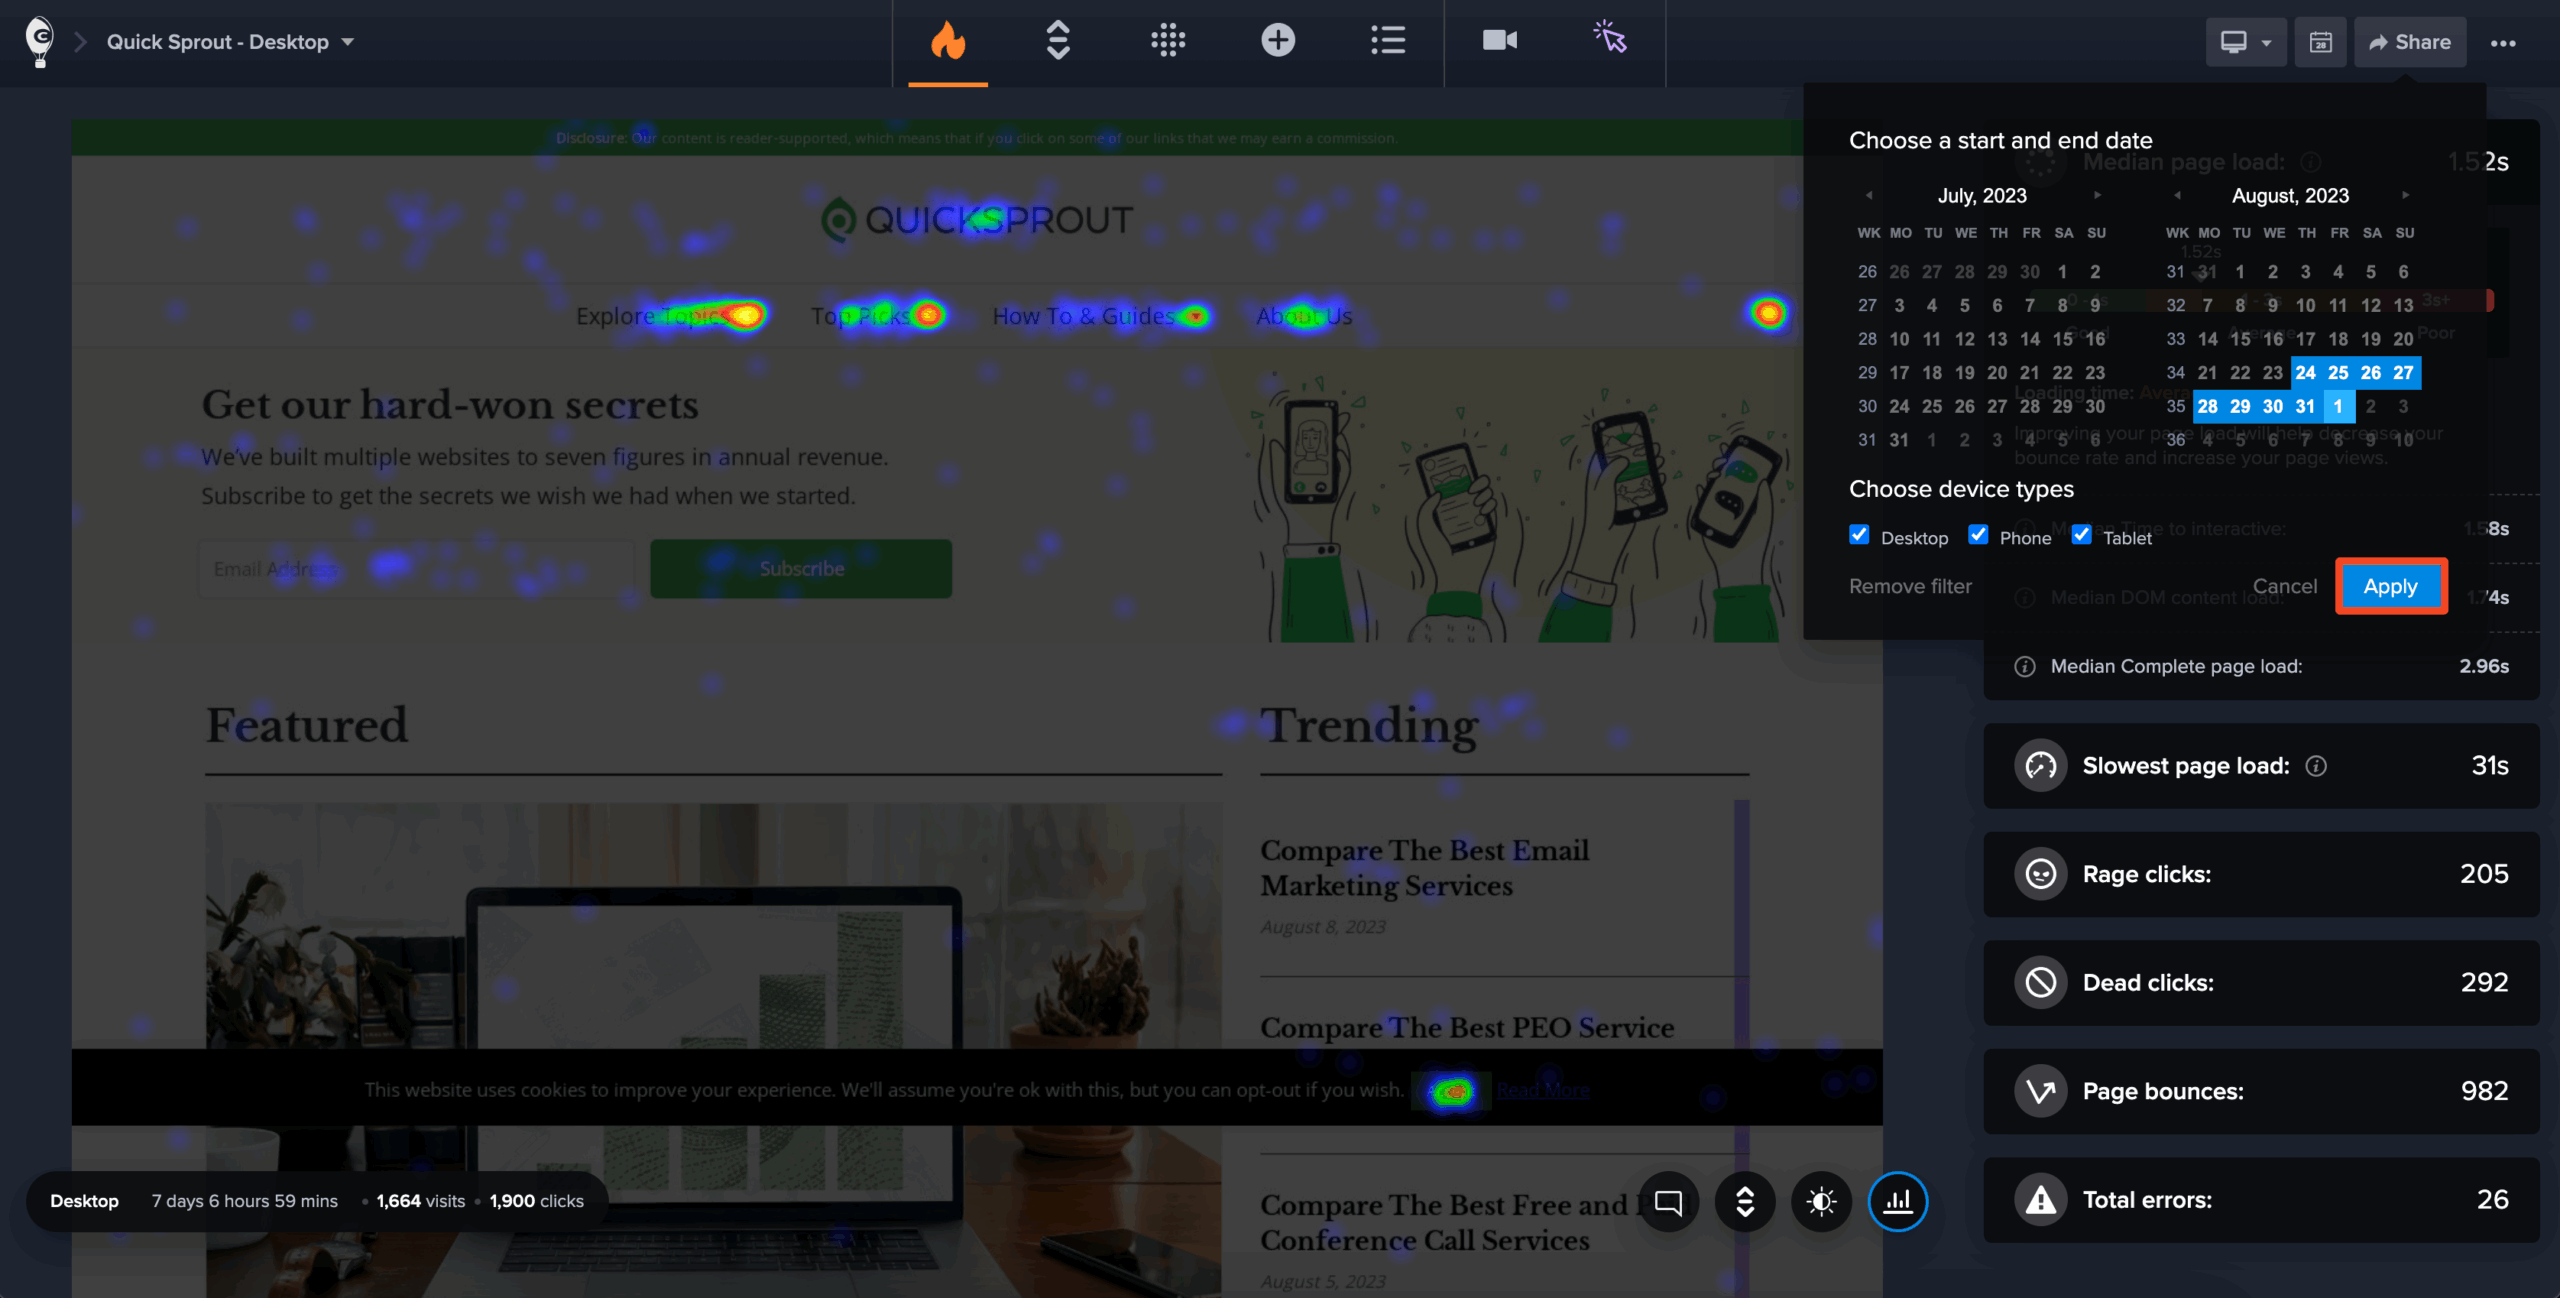
Task: Uncheck the Tablet device checkbox
Action: 2081,535
